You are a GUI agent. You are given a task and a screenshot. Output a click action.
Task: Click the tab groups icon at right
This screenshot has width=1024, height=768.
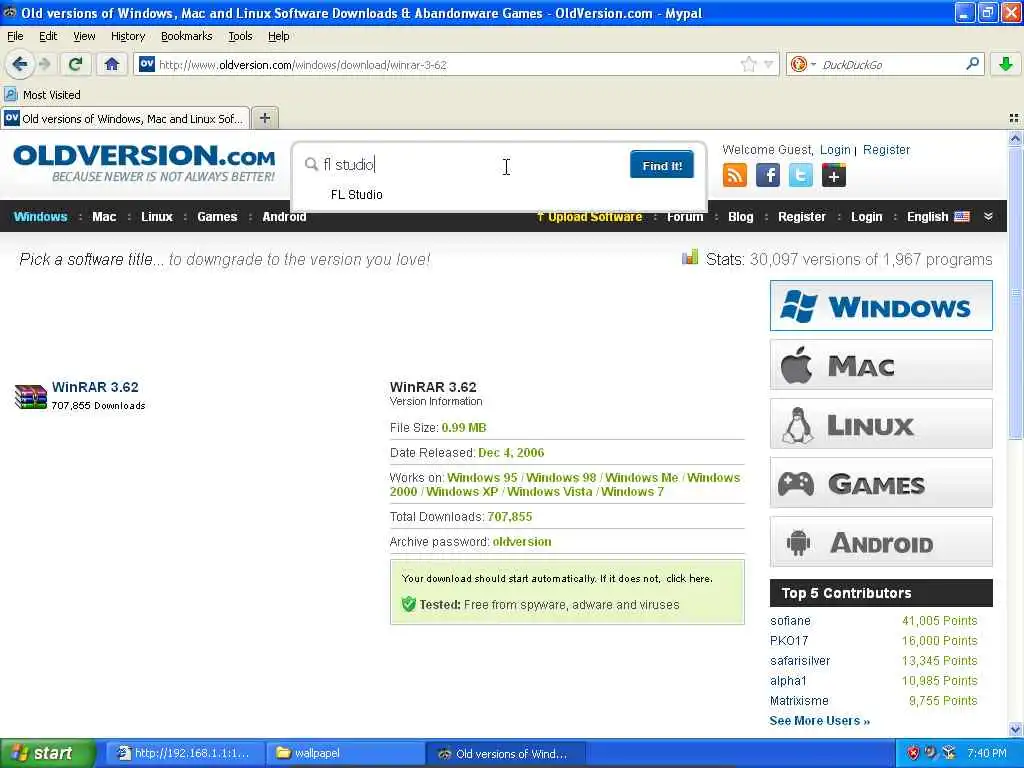1014,118
